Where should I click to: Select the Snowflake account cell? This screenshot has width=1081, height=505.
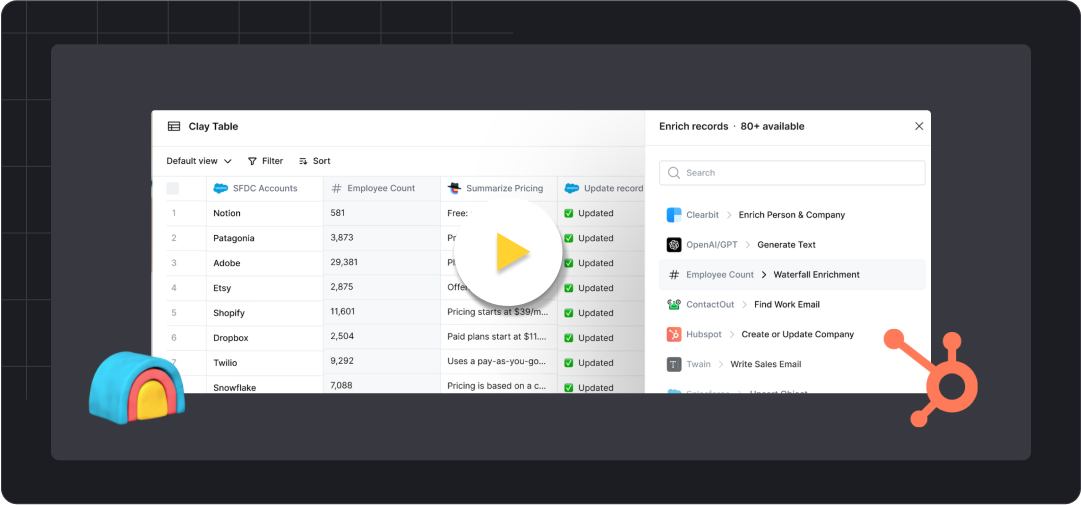(x=264, y=385)
